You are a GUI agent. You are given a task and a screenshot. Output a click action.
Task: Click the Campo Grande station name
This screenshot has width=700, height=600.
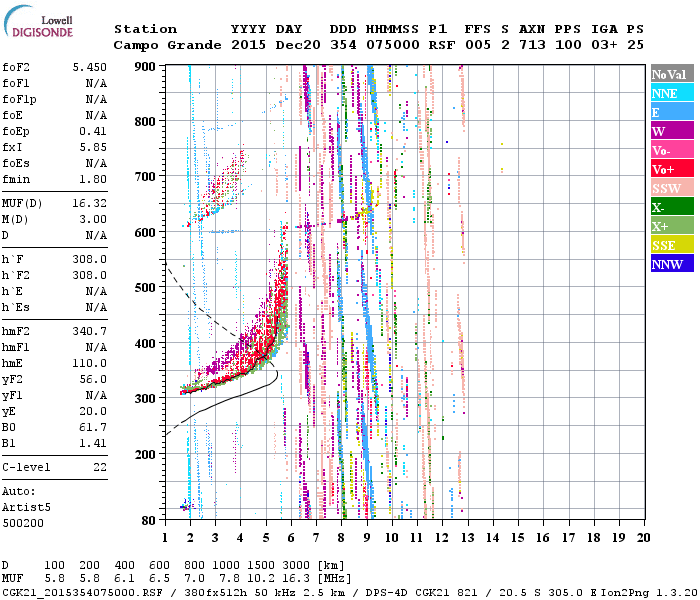pos(167,45)
